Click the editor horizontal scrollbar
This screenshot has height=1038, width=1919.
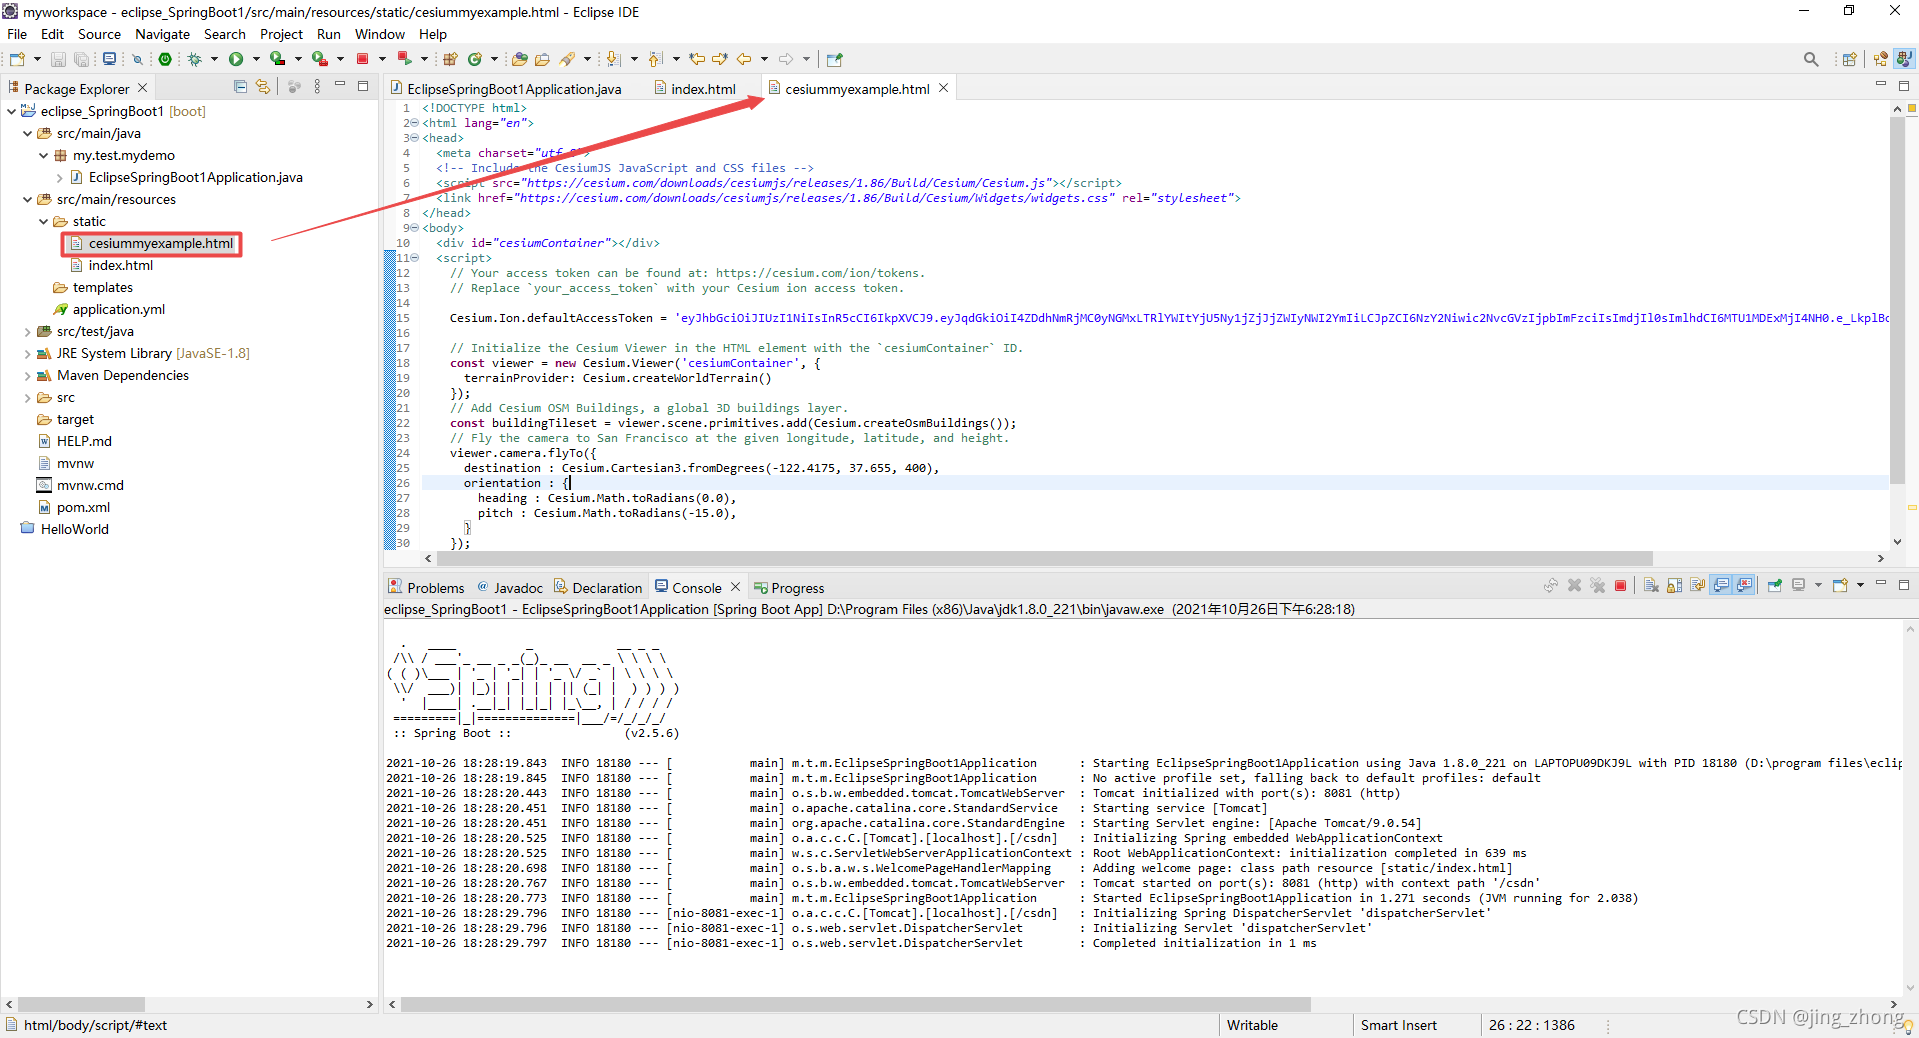point(1044,558)
